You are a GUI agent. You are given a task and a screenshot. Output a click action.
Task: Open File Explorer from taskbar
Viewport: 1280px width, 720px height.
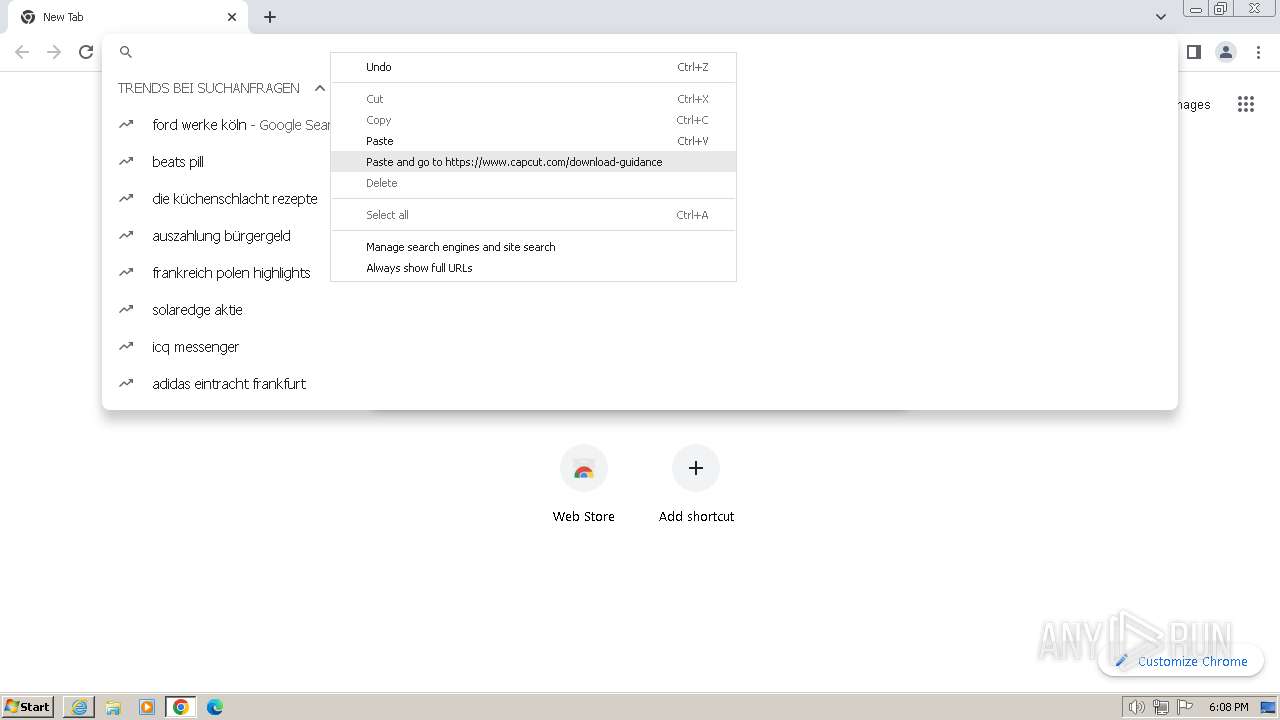tap(113, 707)
